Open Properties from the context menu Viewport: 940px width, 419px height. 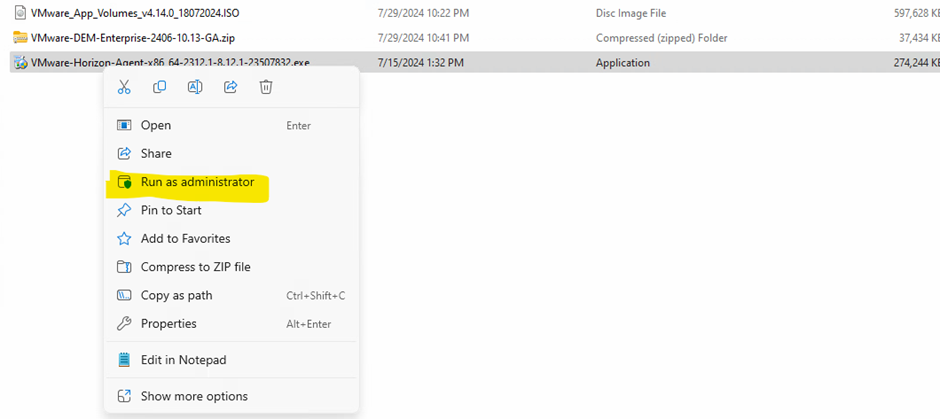(x=168, y=324)
